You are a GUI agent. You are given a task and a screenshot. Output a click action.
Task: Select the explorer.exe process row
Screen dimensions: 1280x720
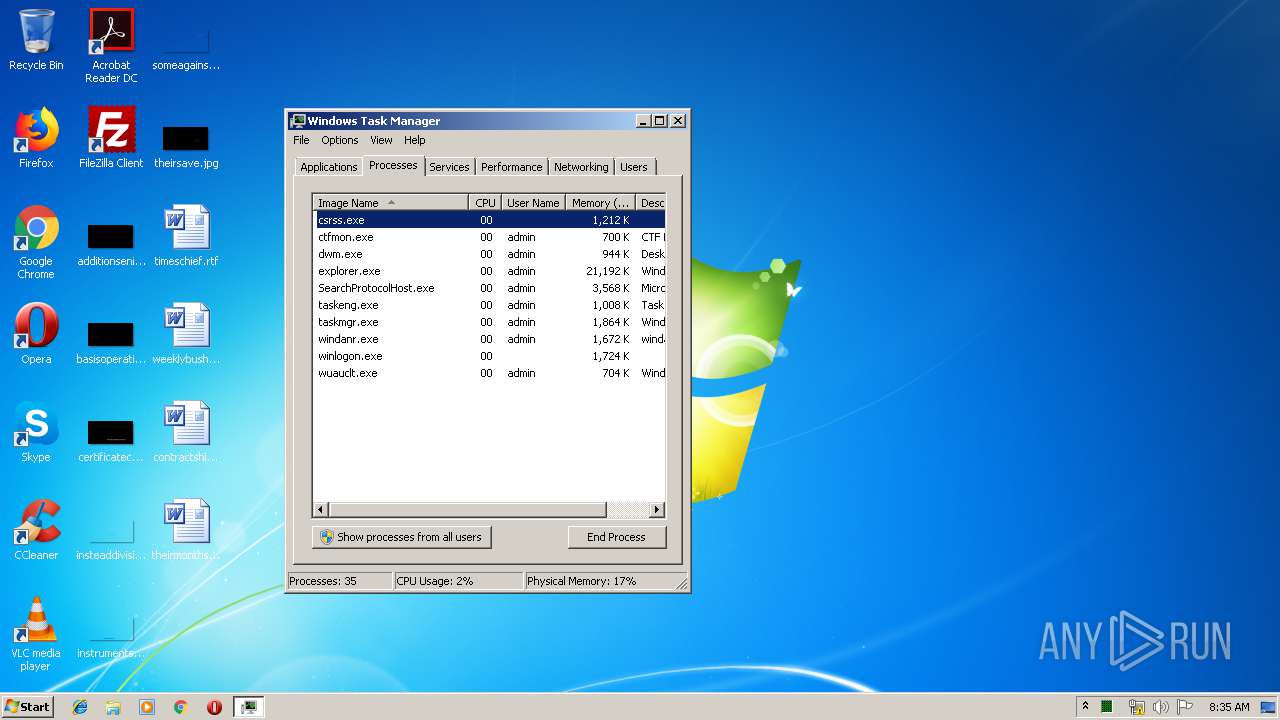(489, 271)
